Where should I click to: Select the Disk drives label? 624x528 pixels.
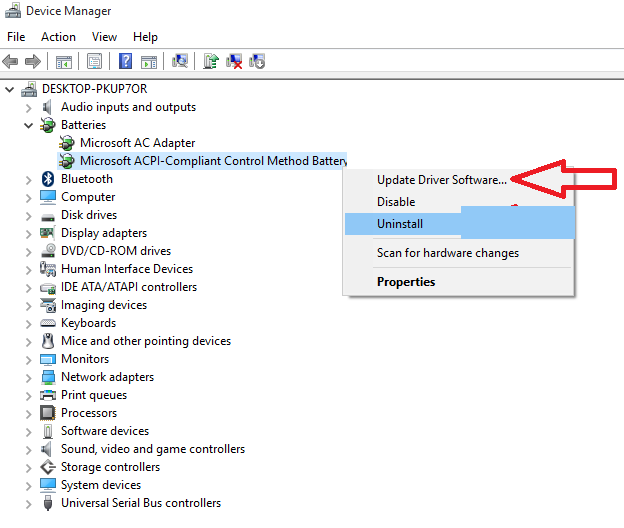[x=89, y=215]
